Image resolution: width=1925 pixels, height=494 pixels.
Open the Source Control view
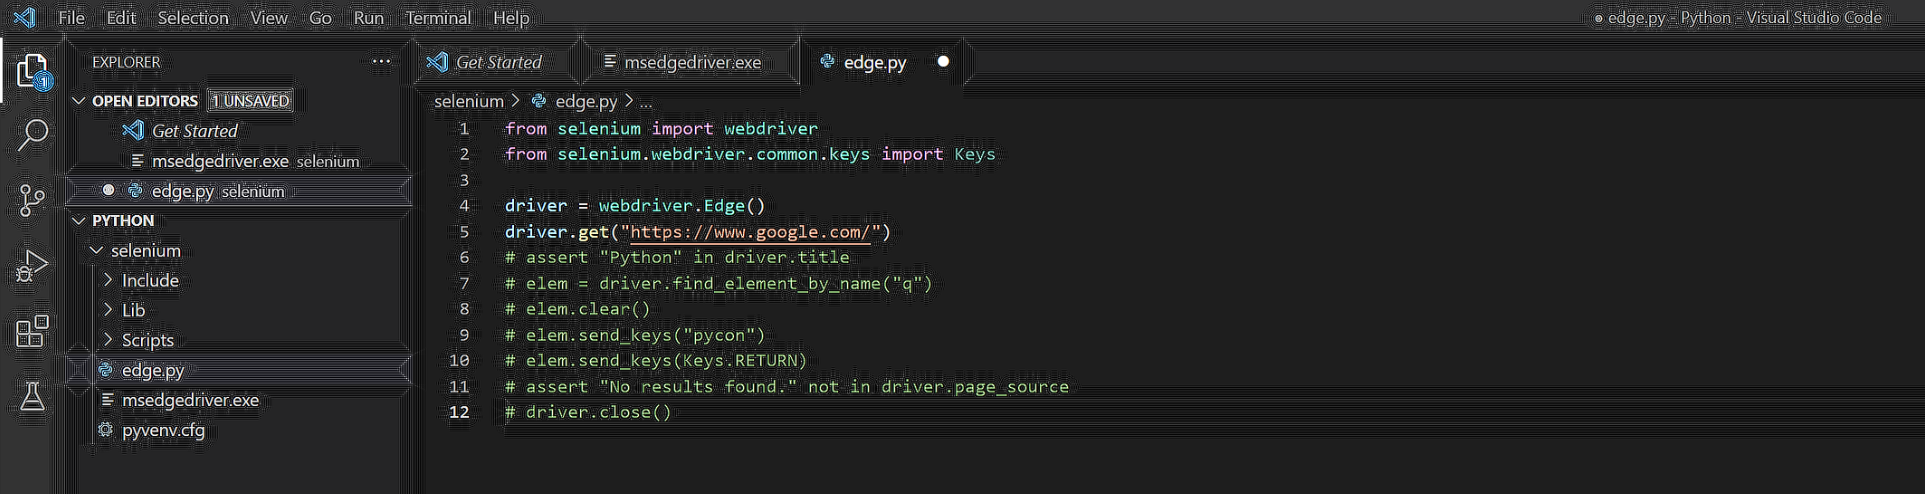(x=32, y=200)
